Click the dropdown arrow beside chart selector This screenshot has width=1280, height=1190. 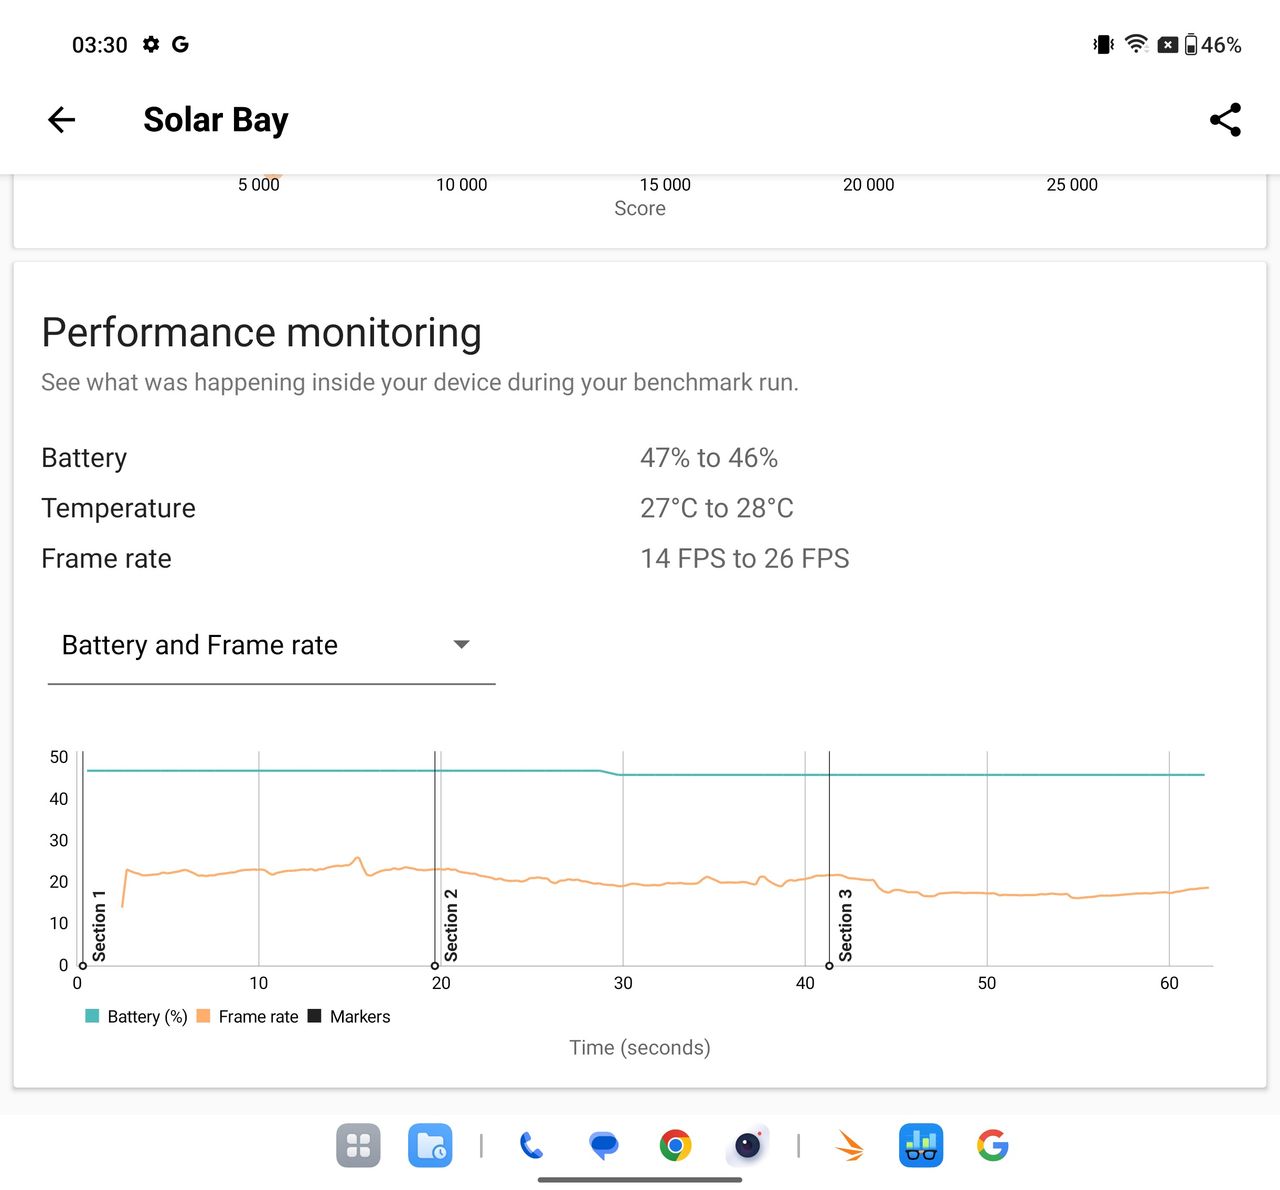click(x=461, y=645)
